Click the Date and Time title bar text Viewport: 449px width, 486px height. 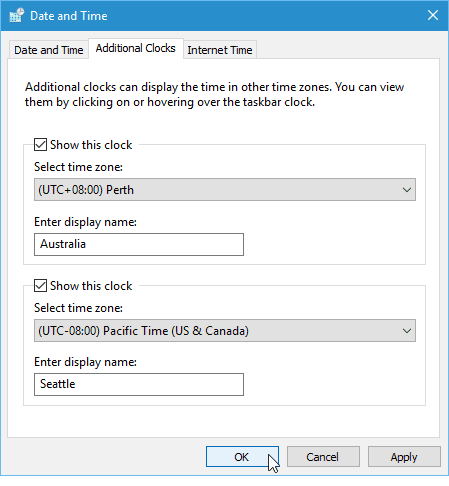69,16
